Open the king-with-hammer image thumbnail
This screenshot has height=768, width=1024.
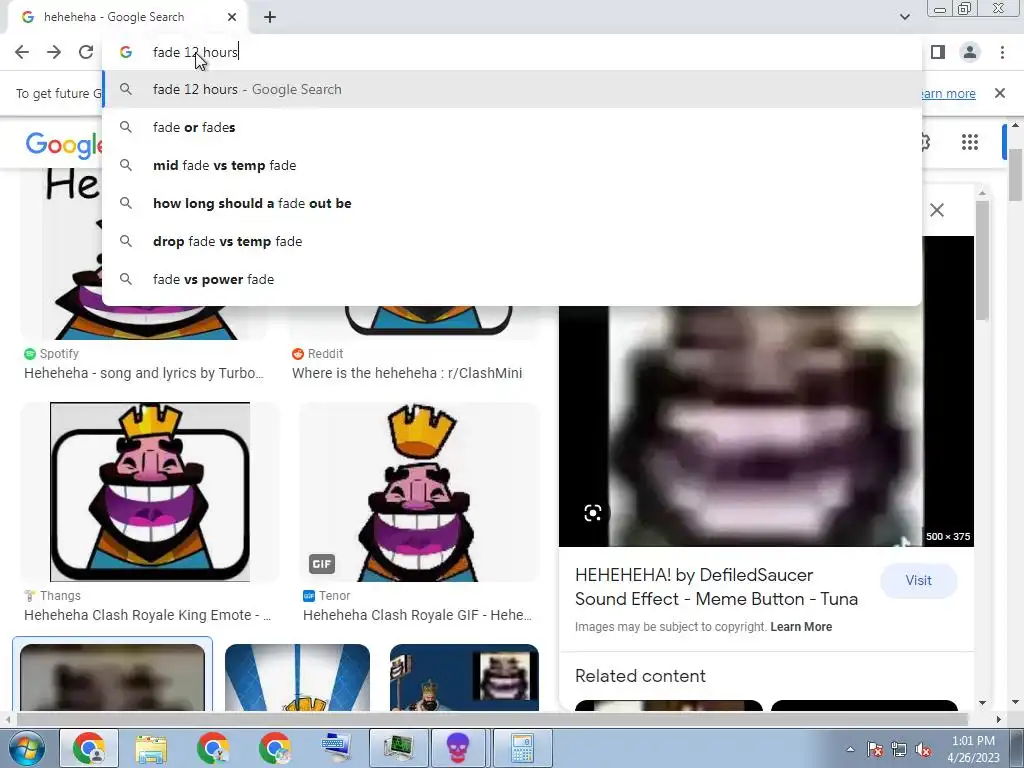pyautogui.click(x=464, y=677)
